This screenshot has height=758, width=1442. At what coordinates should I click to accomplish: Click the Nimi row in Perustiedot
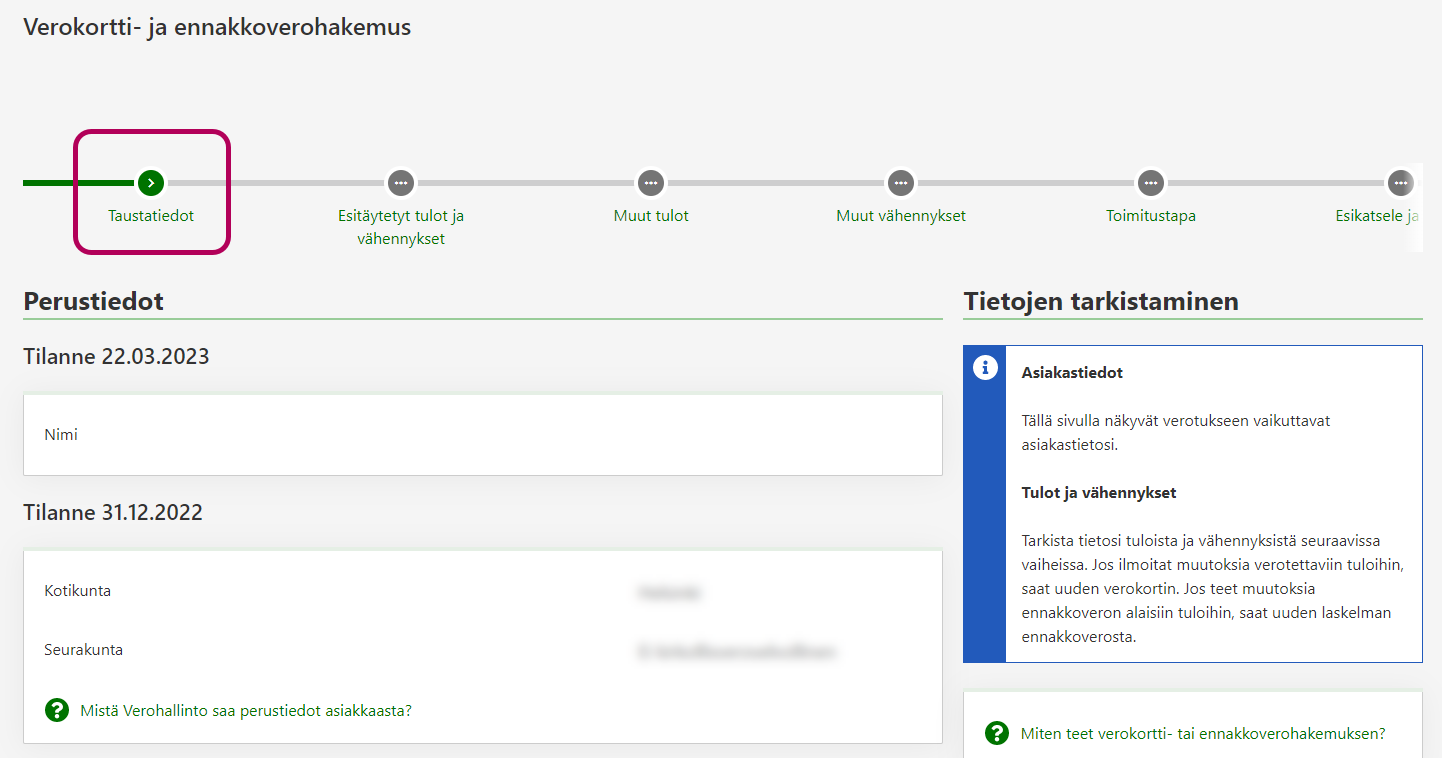click(482, 435)
